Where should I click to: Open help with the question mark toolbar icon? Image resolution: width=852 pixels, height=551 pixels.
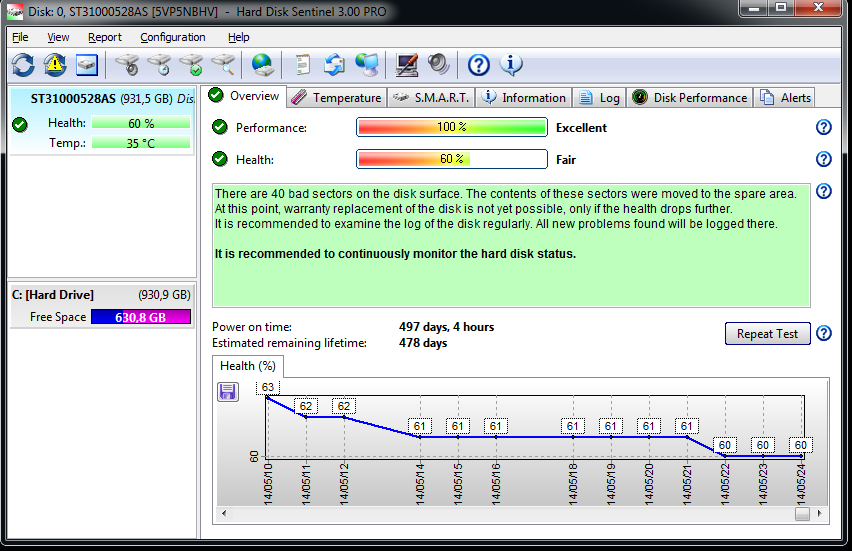click(x=479, y=65)
